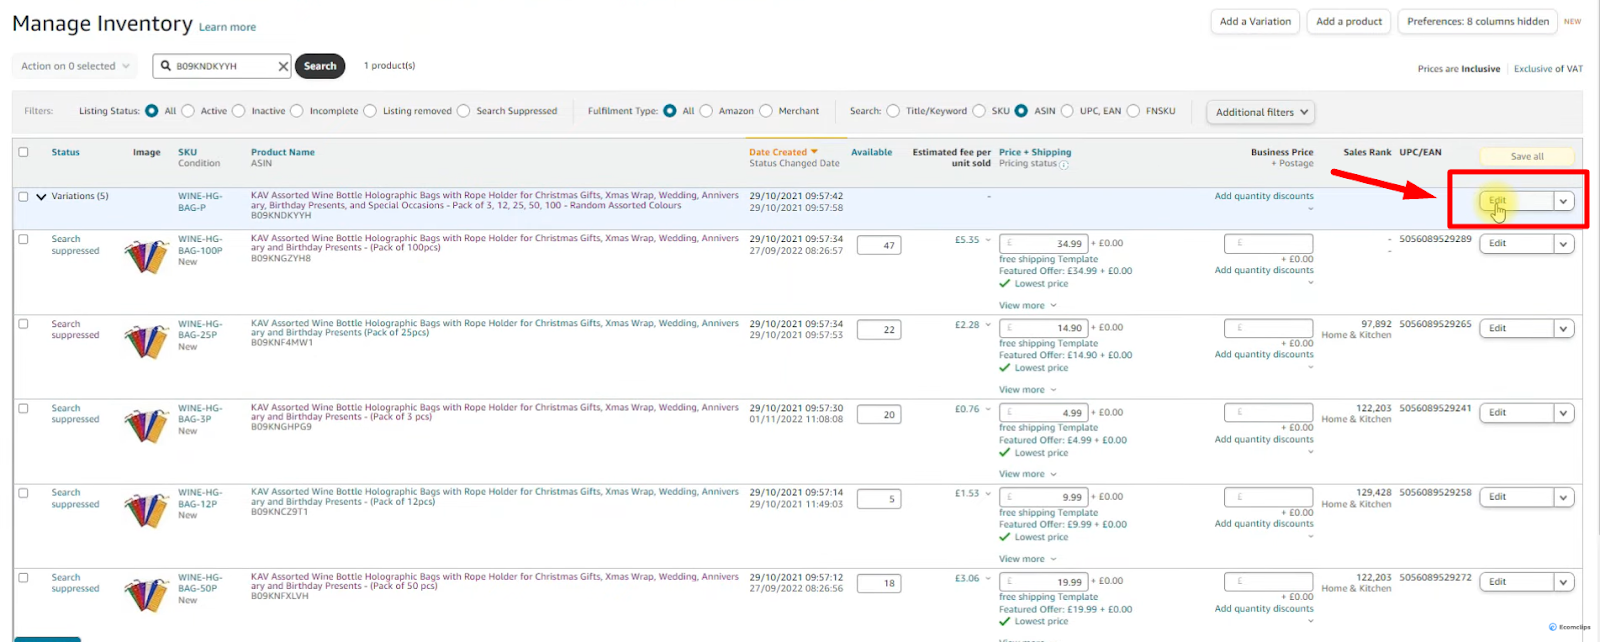Tick the checkbox for the WINE-HG-BAG-12P row
Image resolution: width=1600 pixels, height=642 pixels.
point(23,493)
